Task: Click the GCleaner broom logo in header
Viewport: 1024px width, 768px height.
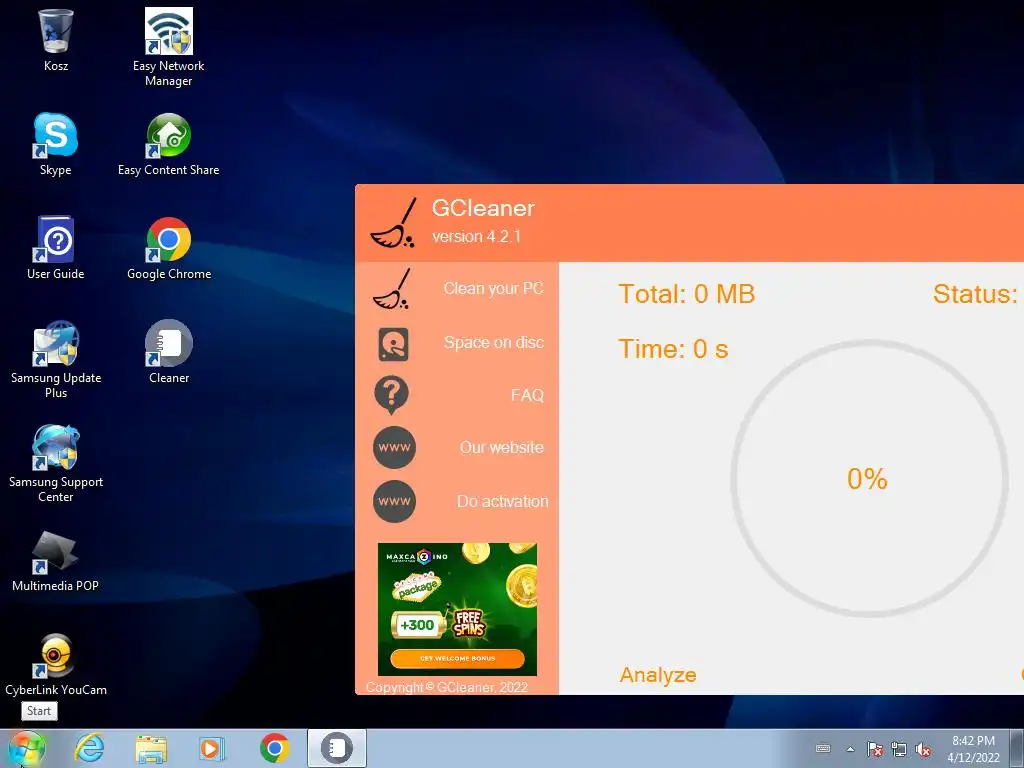Action: 394,223
